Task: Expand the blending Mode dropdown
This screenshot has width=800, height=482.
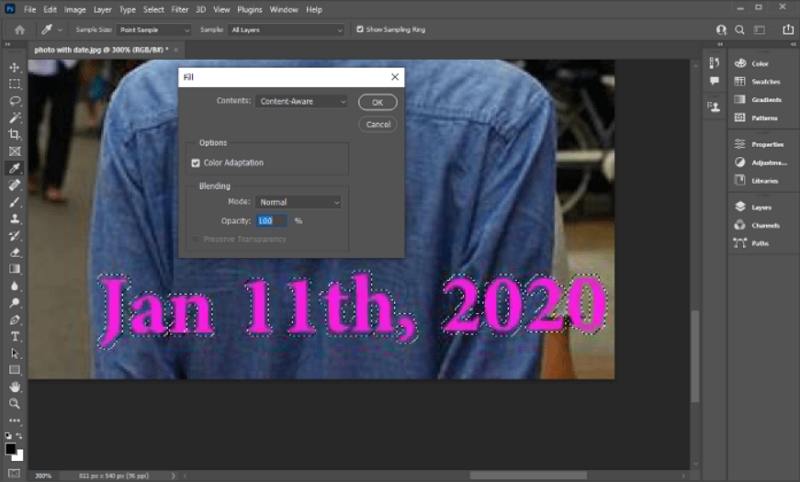Action: click(x=298, y=202)
